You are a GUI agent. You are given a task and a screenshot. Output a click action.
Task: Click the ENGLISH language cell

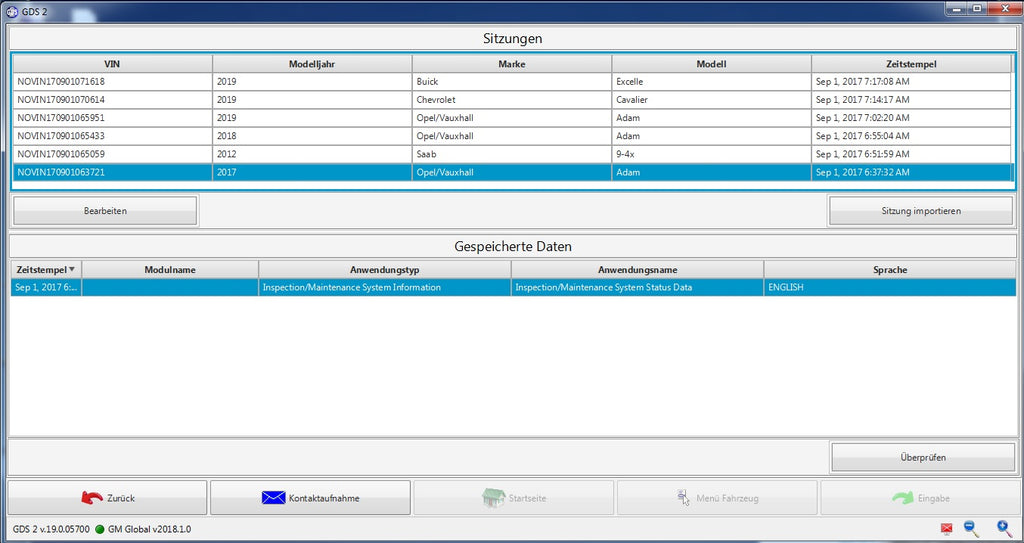coord(890,288)
